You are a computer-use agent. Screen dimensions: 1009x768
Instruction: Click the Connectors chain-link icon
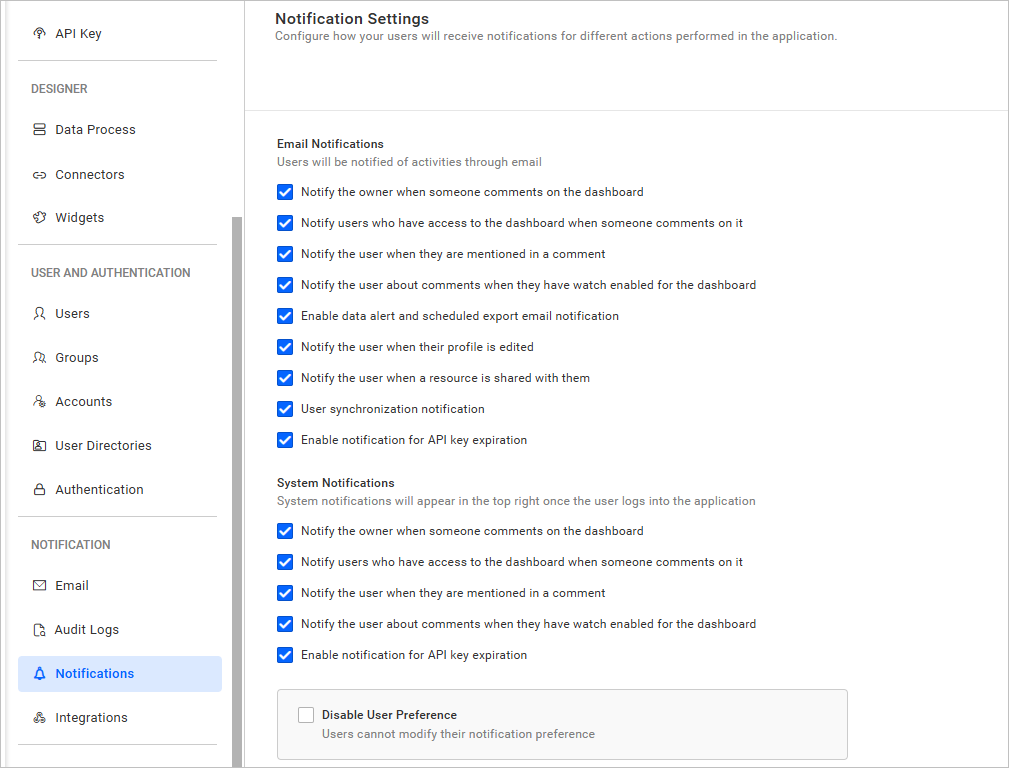(38, 174)
